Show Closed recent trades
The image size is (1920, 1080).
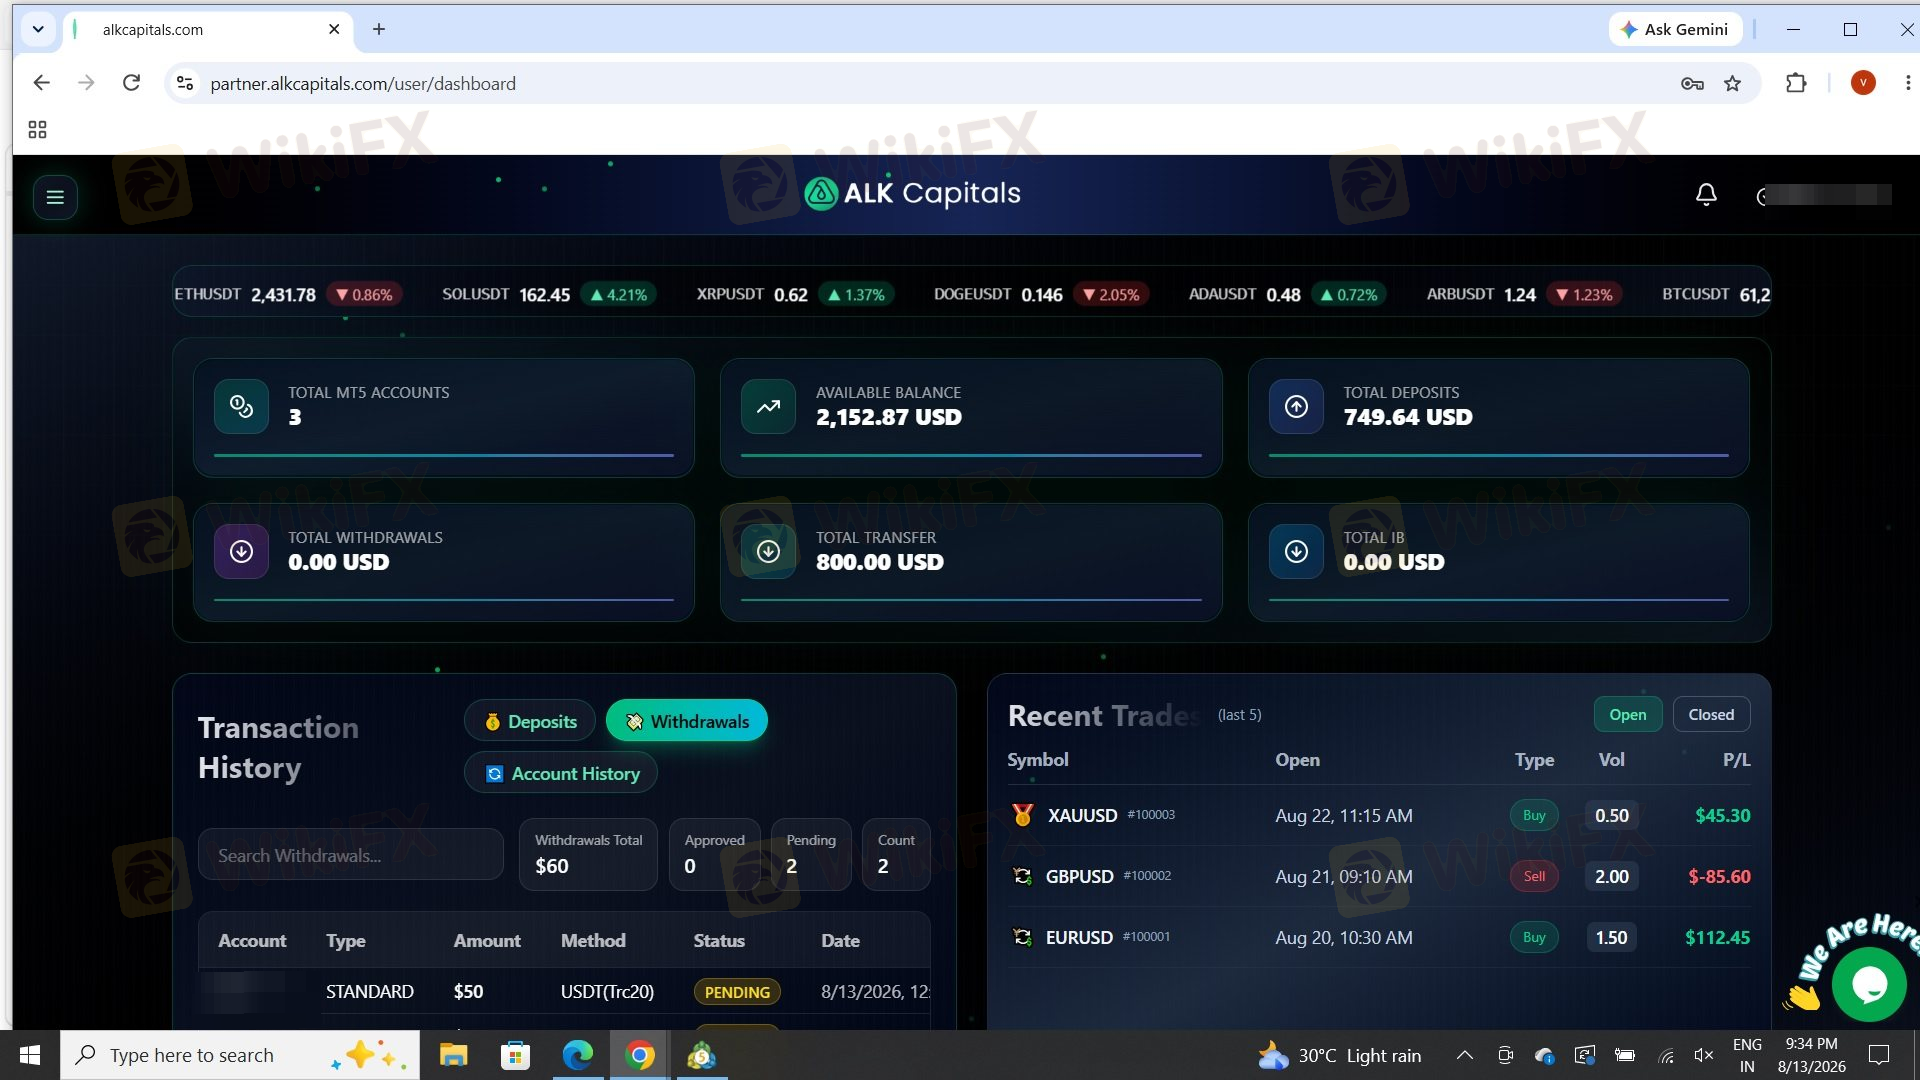(x=1711, y=714)
